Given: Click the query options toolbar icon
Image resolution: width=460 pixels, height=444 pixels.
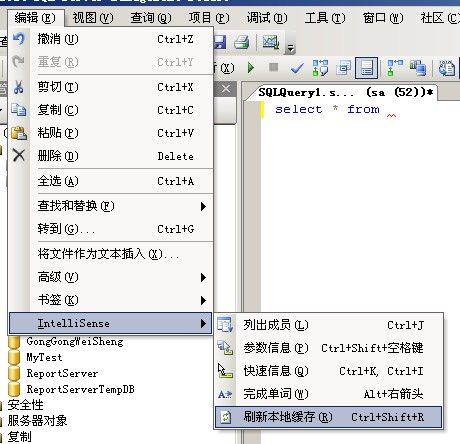Looking at the screenshot, I should click(344, 68).
